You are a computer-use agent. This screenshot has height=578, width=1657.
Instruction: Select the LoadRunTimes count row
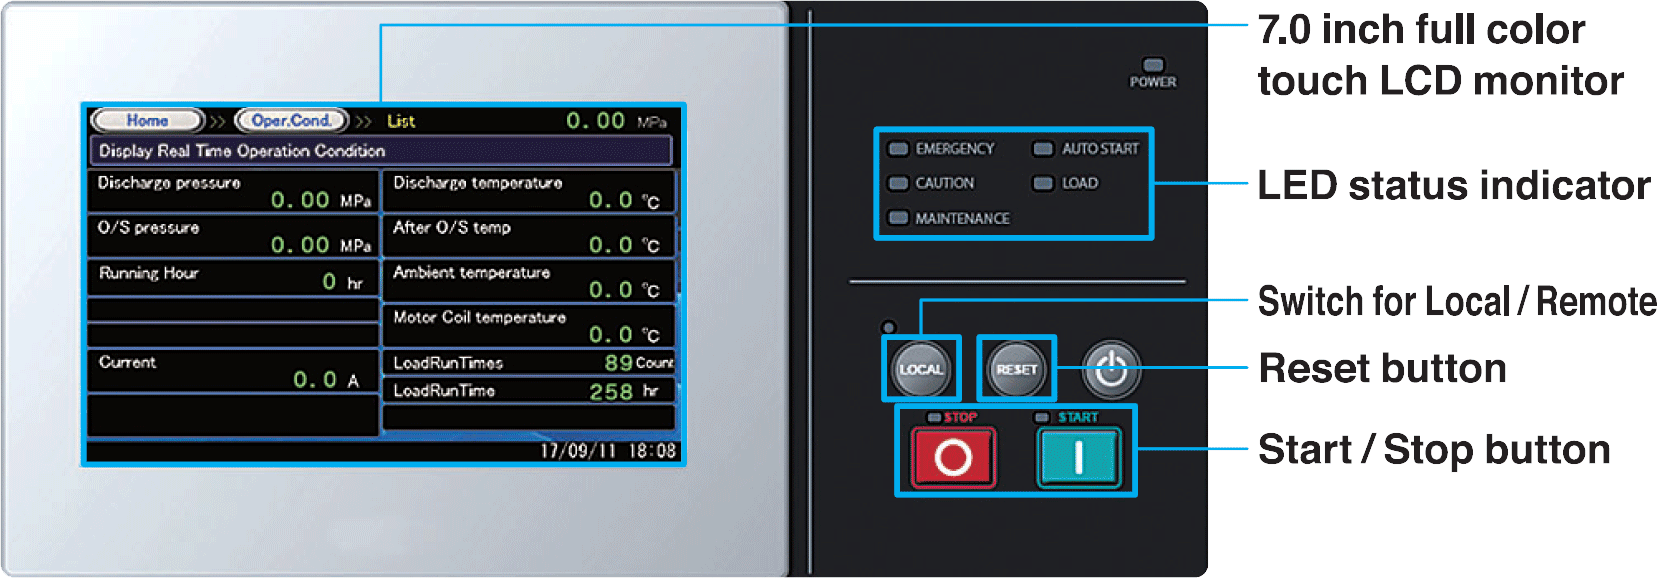coord(528,362)
